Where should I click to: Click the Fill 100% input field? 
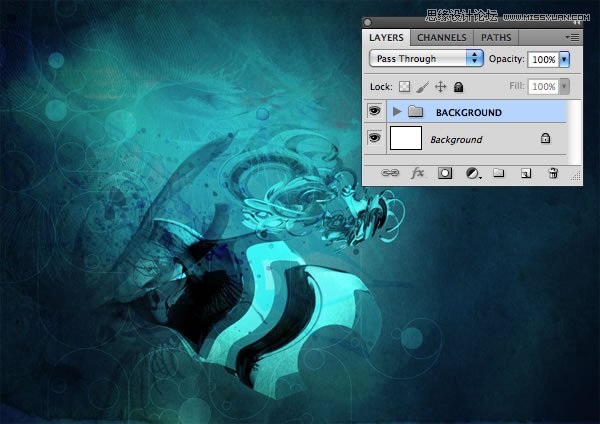coord(543,86)
